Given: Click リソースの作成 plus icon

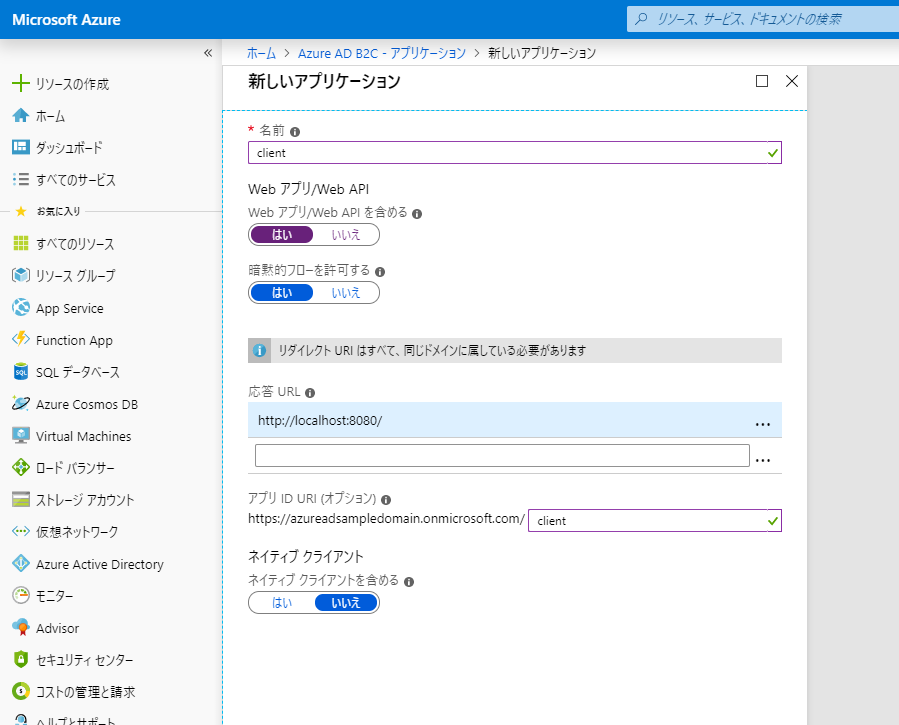Looking at the screenshot, I should pos(22,84).
